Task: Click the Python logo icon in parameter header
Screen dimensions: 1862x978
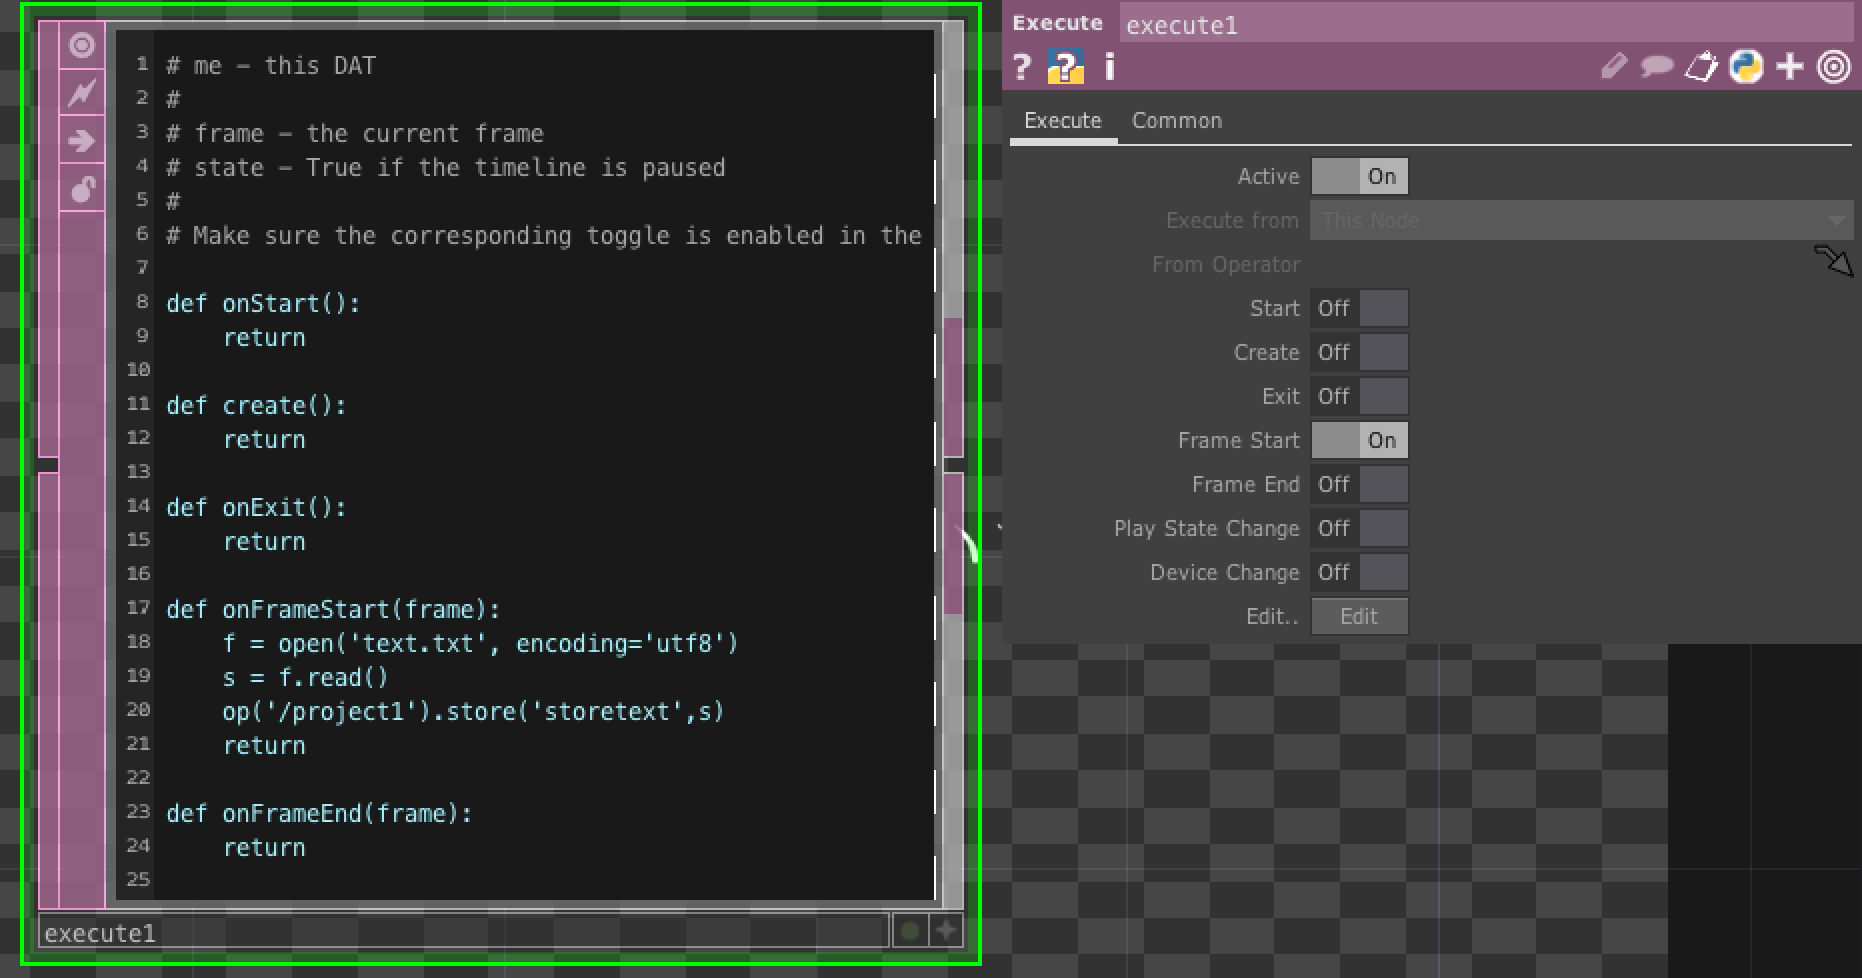Action: tap(1746, 67)
